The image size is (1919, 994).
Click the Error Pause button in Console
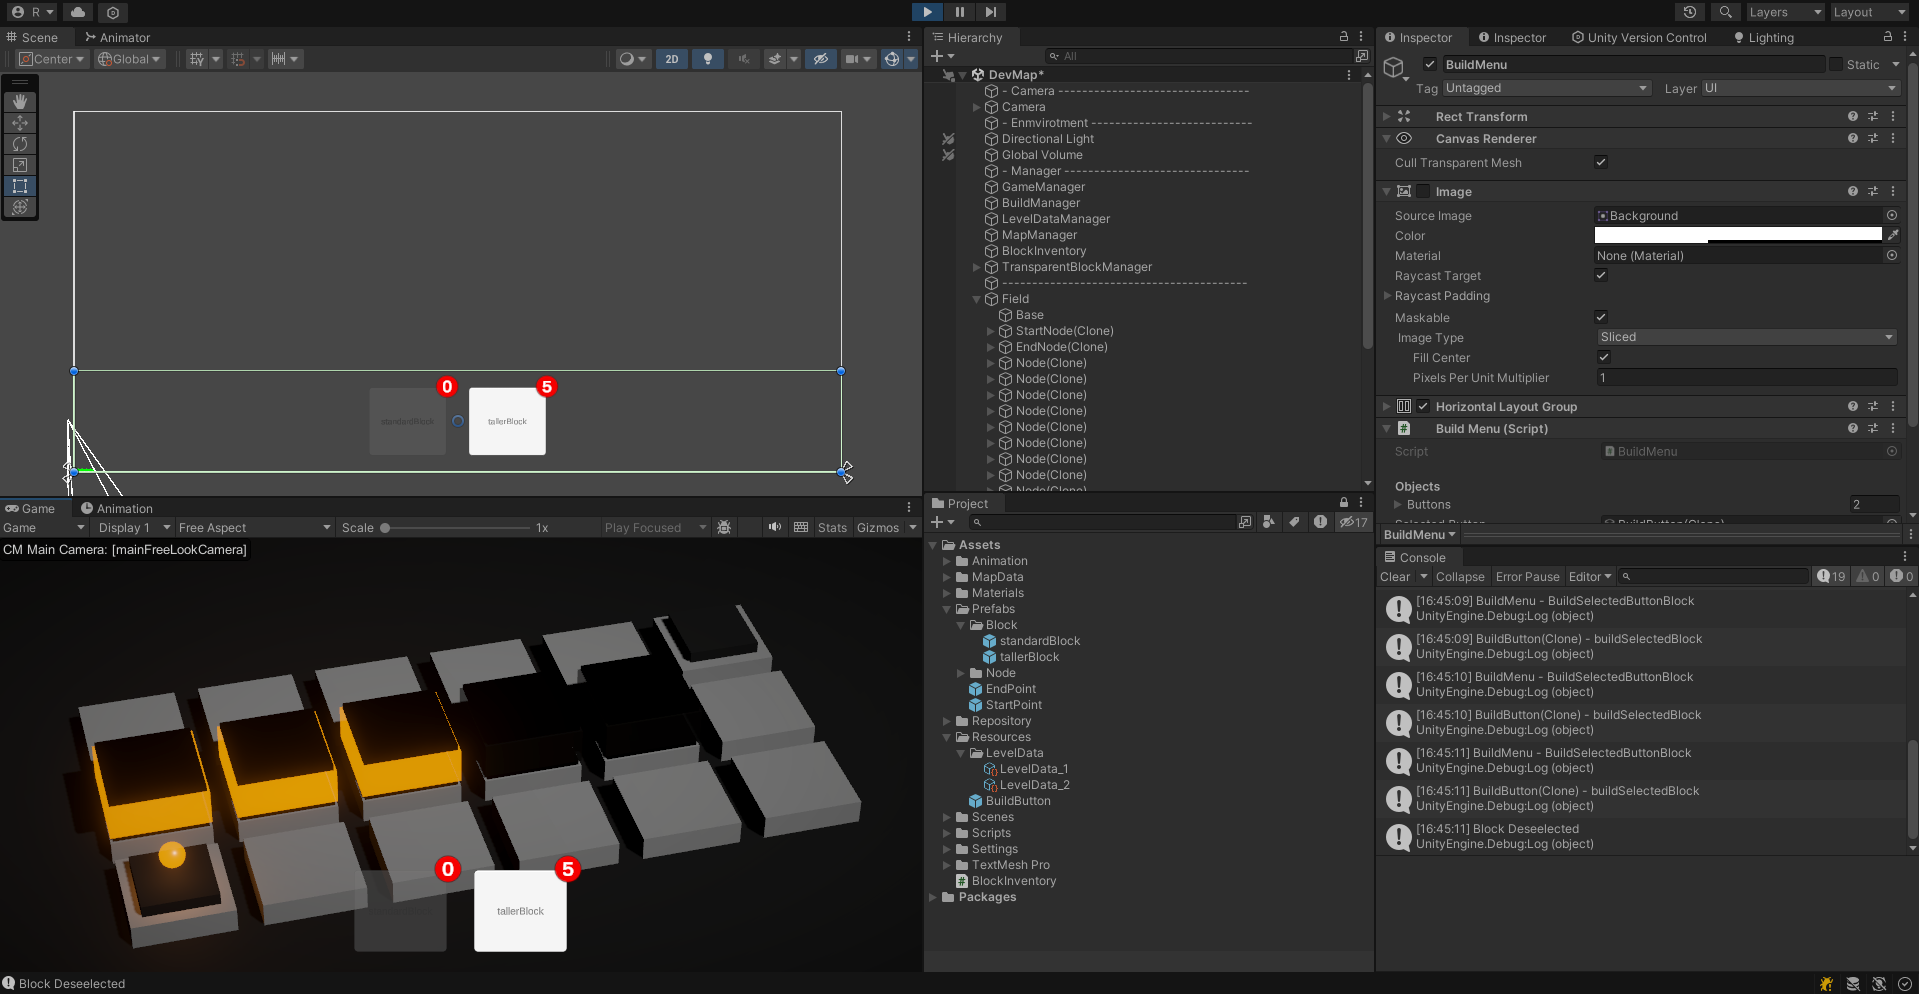[1527, 577]
